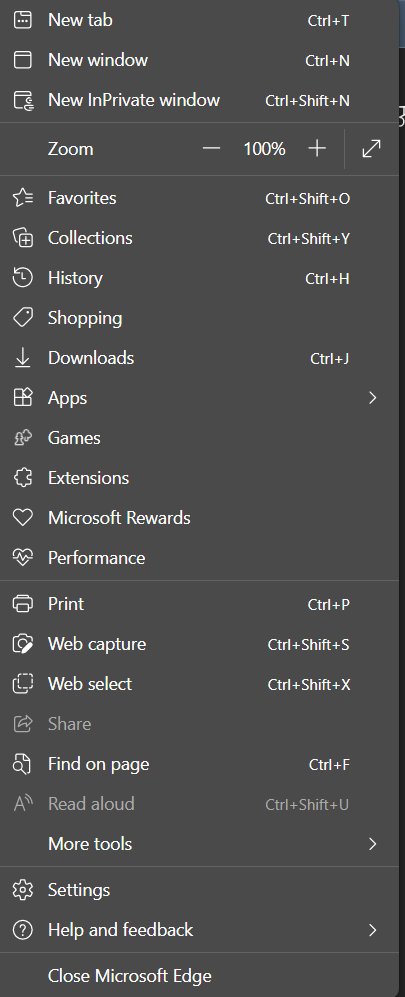Click the Microsoft Rewards heart icon
Viewport: 405px width, 997px height.
click(23, 518)
